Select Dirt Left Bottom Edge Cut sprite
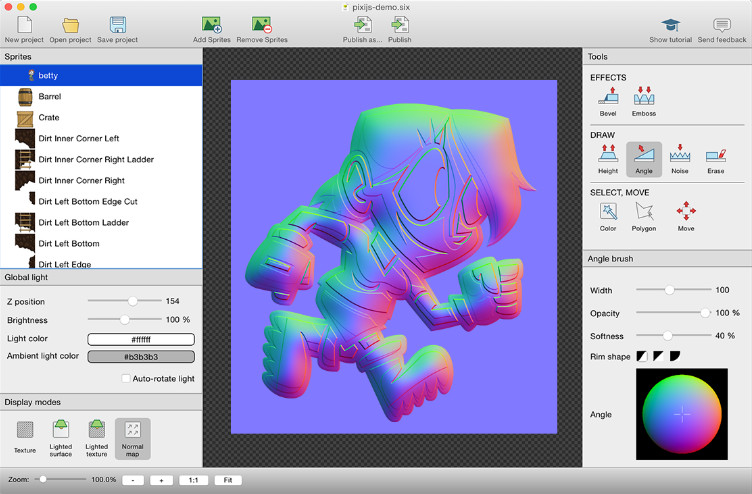This screenshot has height=494, width=752. pyautogui.click(x=101, y=202)
